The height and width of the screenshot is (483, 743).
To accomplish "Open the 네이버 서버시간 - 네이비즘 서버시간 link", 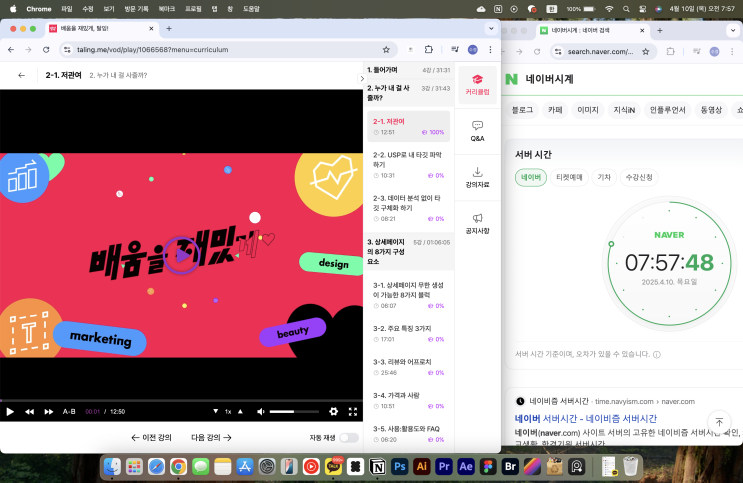I will point(586,419).
